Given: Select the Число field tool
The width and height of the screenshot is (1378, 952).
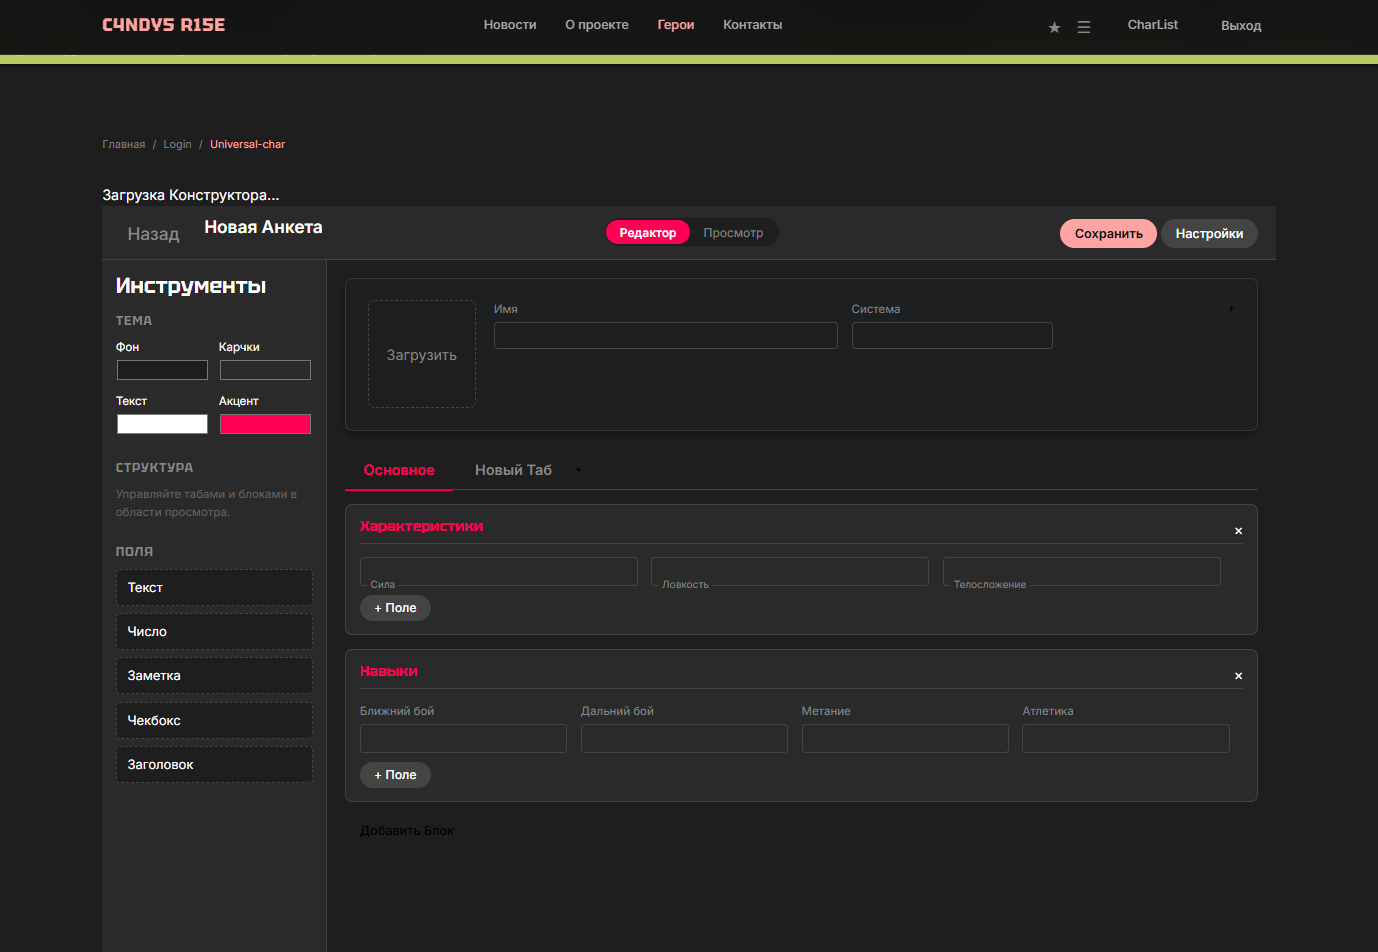Looking at the screenshot, I should (214, 632).
